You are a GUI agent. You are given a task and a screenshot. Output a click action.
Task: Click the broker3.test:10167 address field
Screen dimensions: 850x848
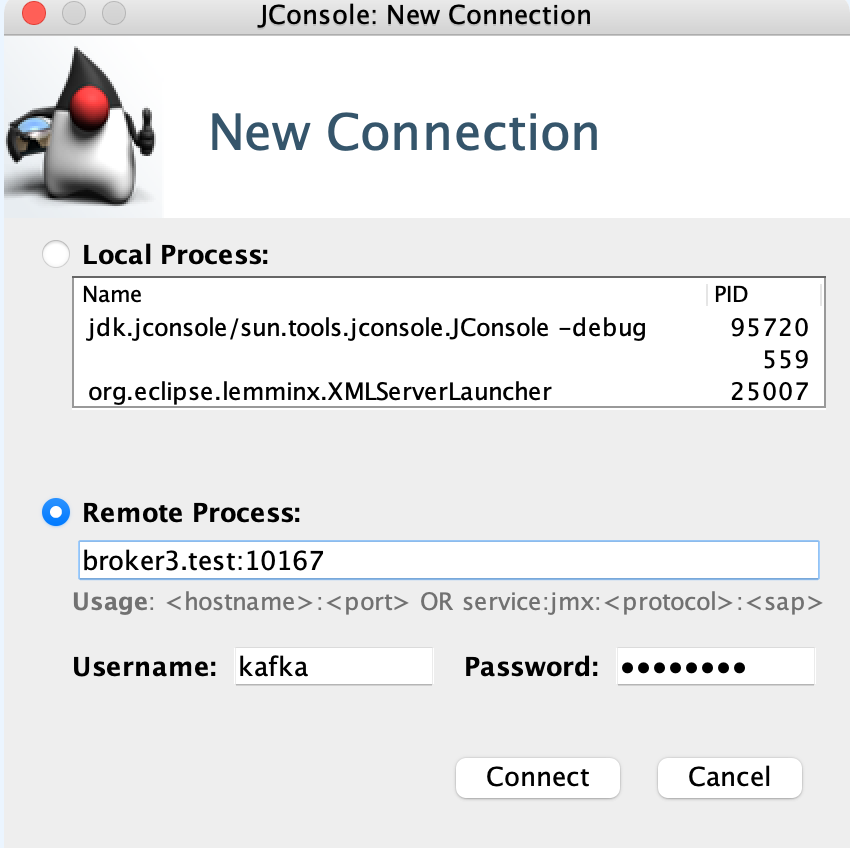click(448, 560)
